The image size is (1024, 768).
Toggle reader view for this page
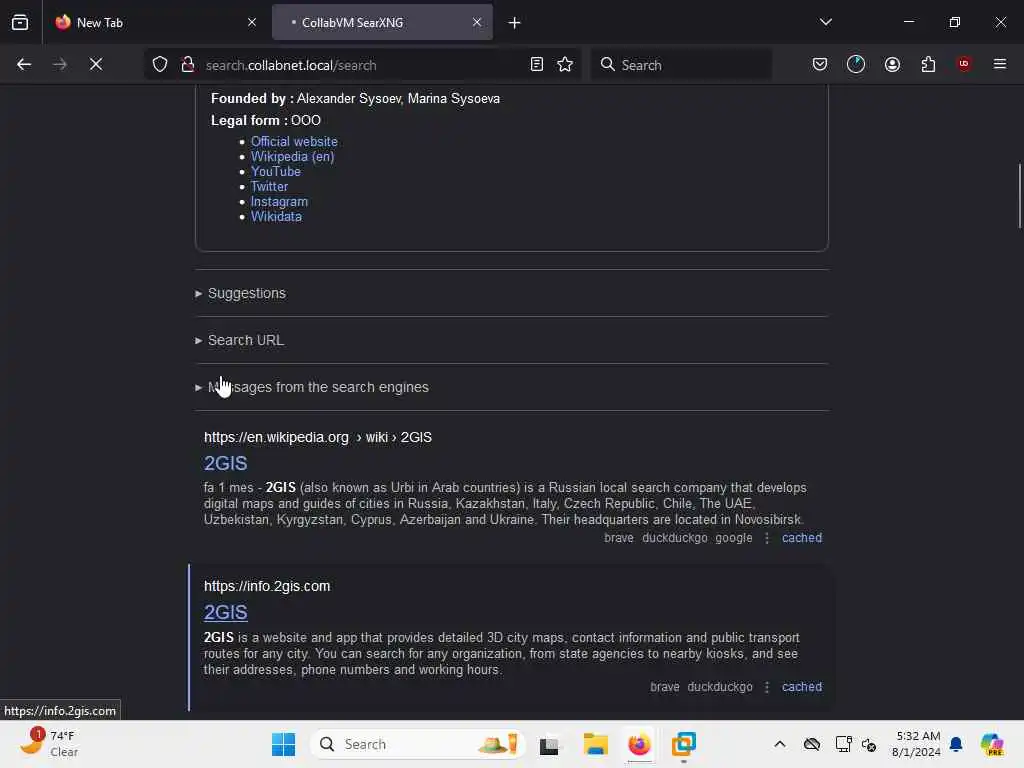537,64
